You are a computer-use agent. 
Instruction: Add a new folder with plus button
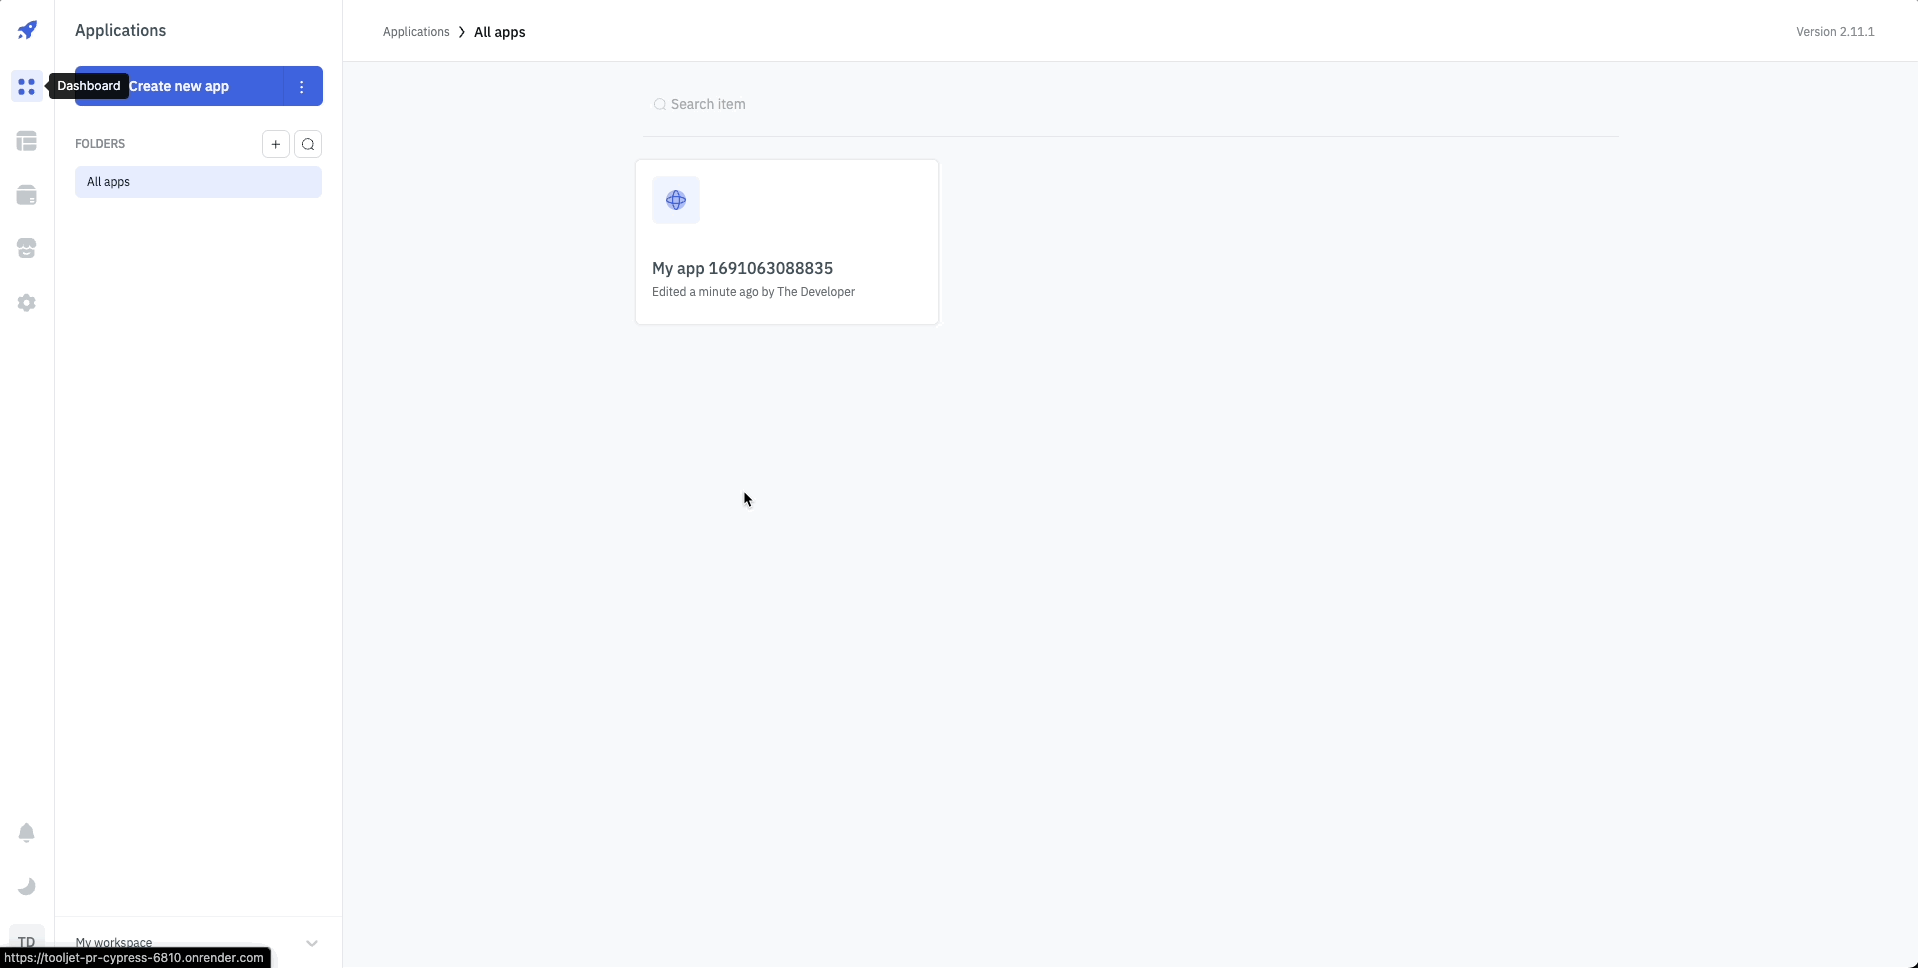(276, 144)
